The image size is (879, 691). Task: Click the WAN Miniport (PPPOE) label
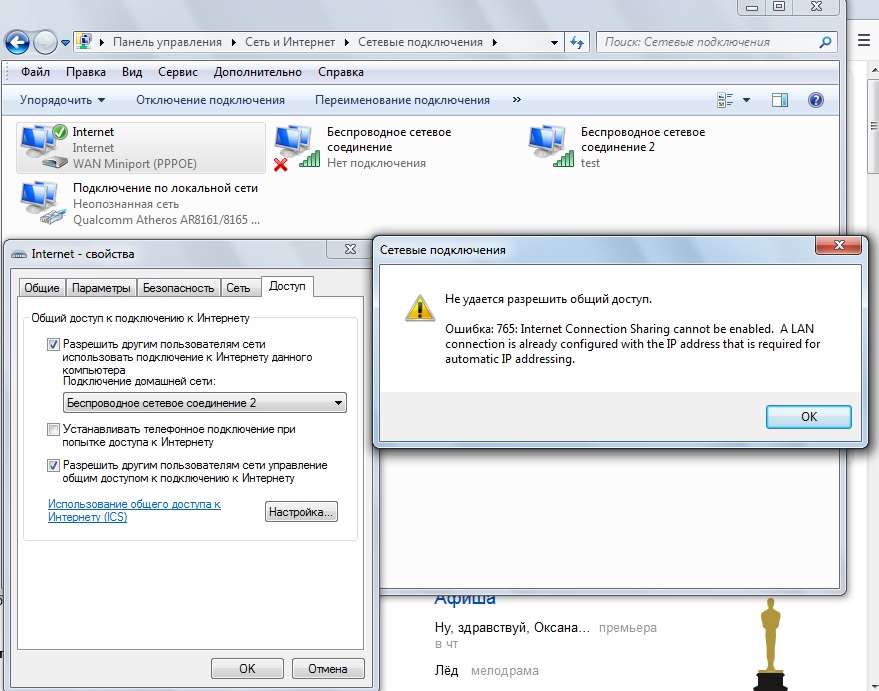coord(135,164)
